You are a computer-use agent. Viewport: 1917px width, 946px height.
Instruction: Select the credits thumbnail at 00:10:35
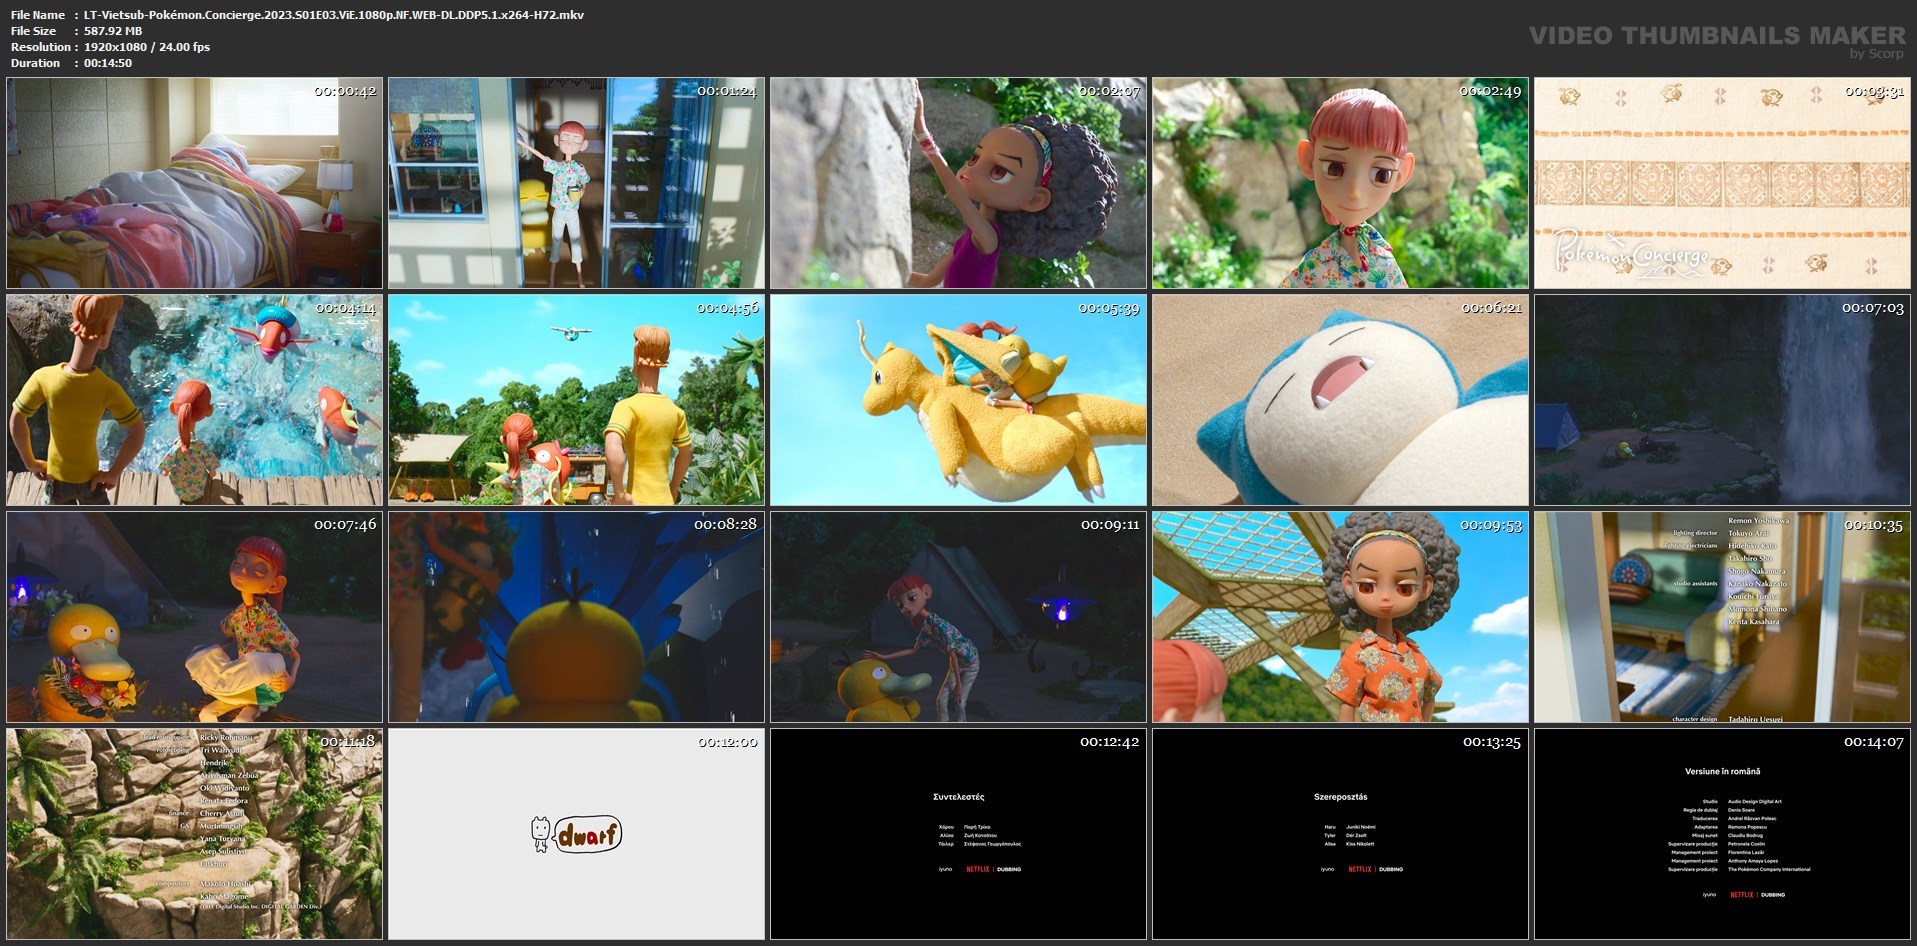(1722, 617)
